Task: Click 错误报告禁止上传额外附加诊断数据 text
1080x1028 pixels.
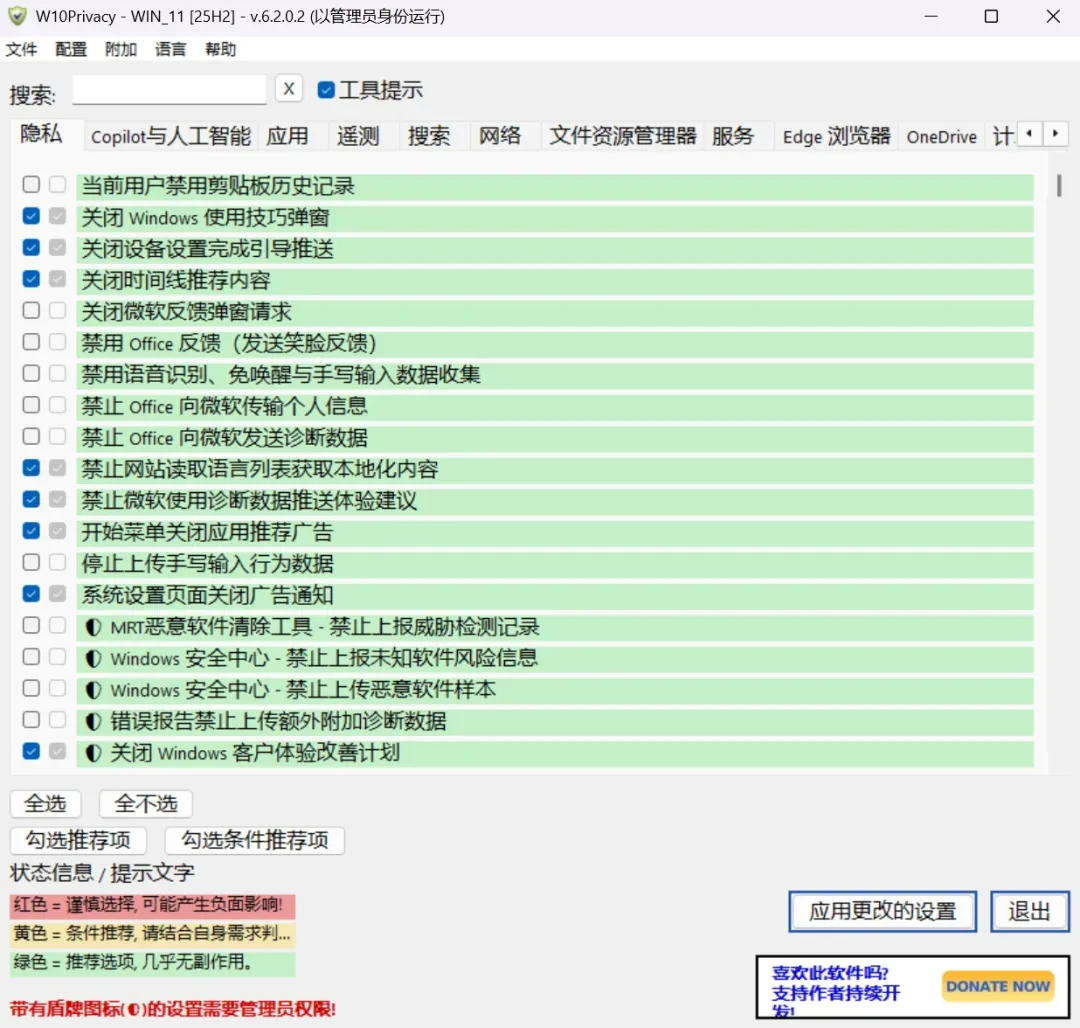Action: (278, 721)
